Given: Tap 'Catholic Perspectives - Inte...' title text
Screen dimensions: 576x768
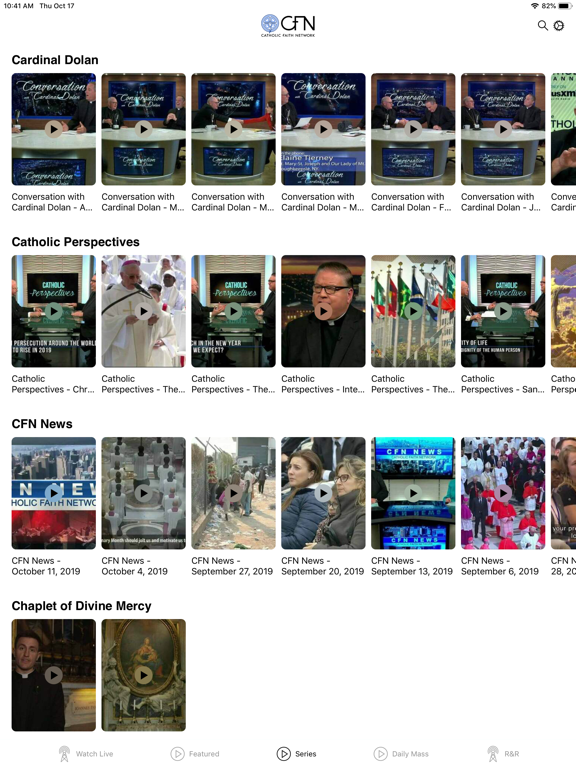Looking at the screenshot, I should pyautogui.click(x=323, y=384).
